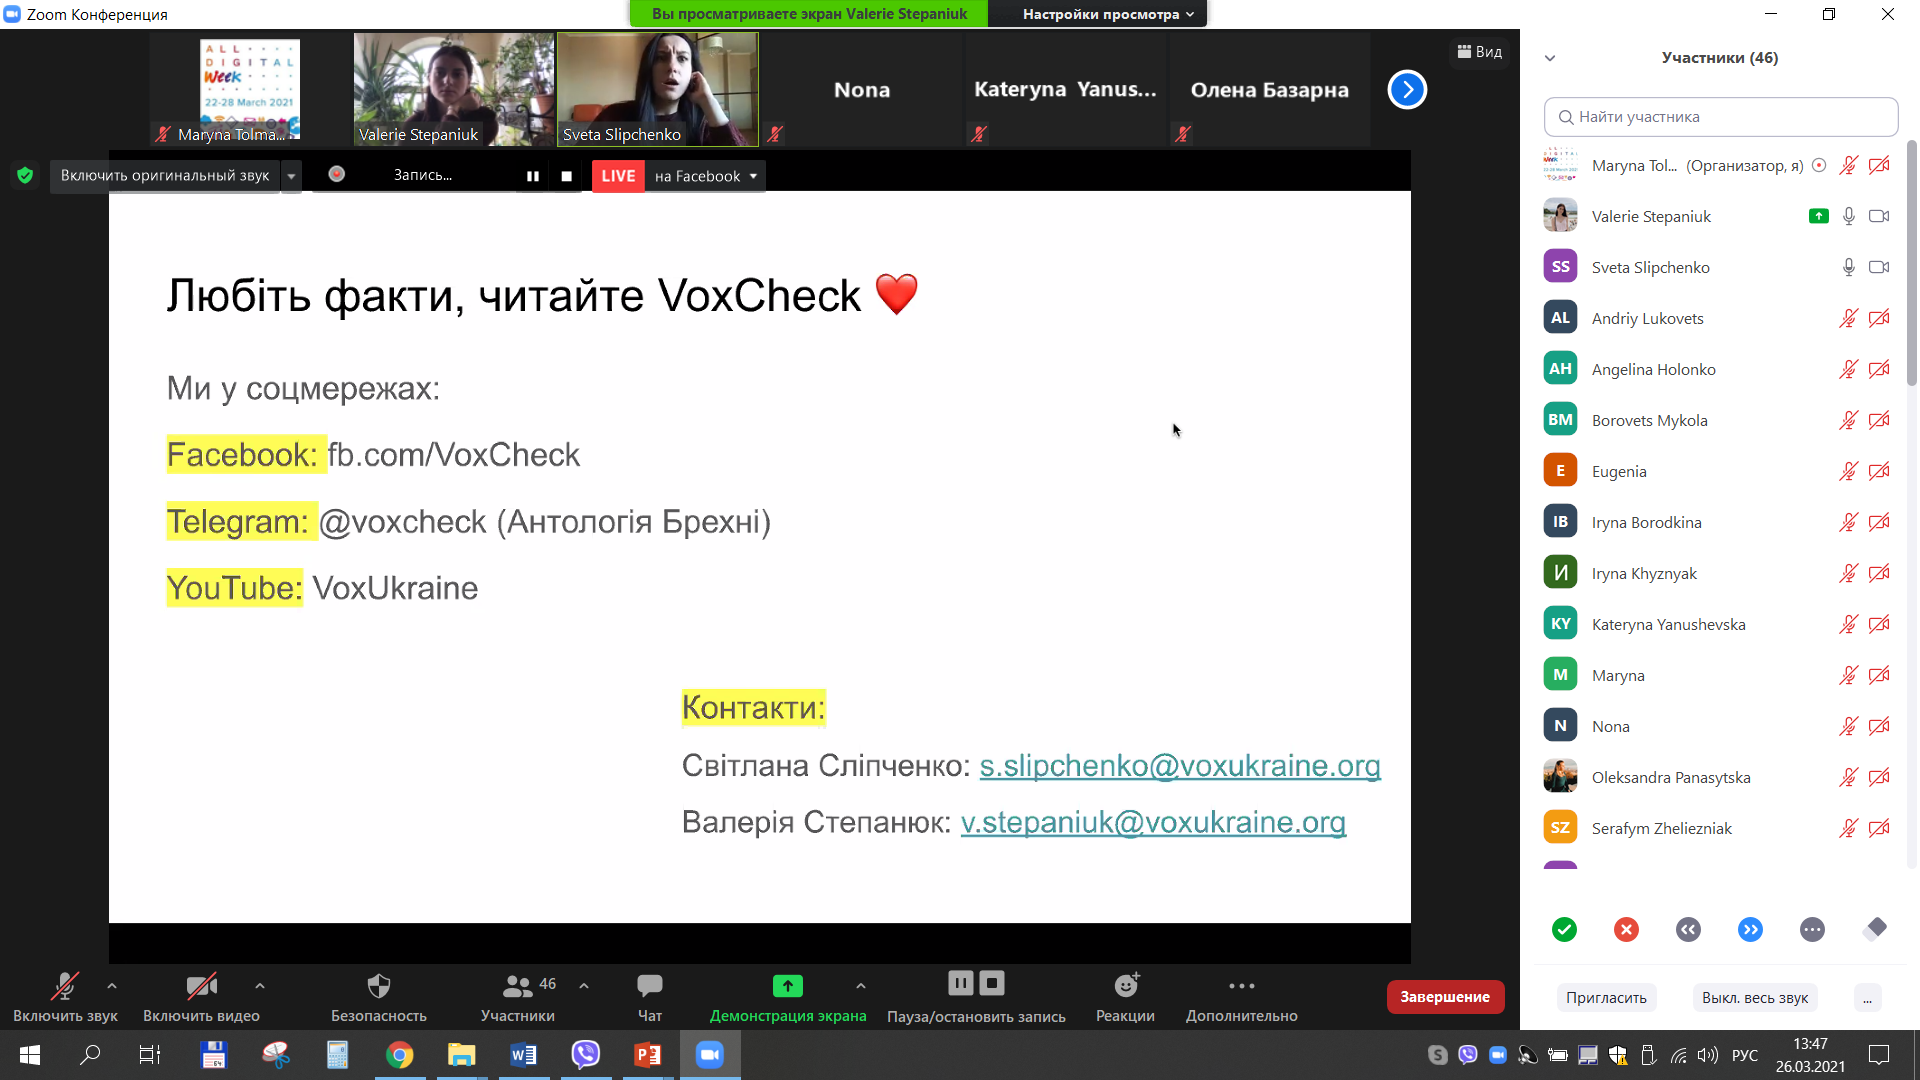Open the Вид view menu

(x=1480, y=52)
